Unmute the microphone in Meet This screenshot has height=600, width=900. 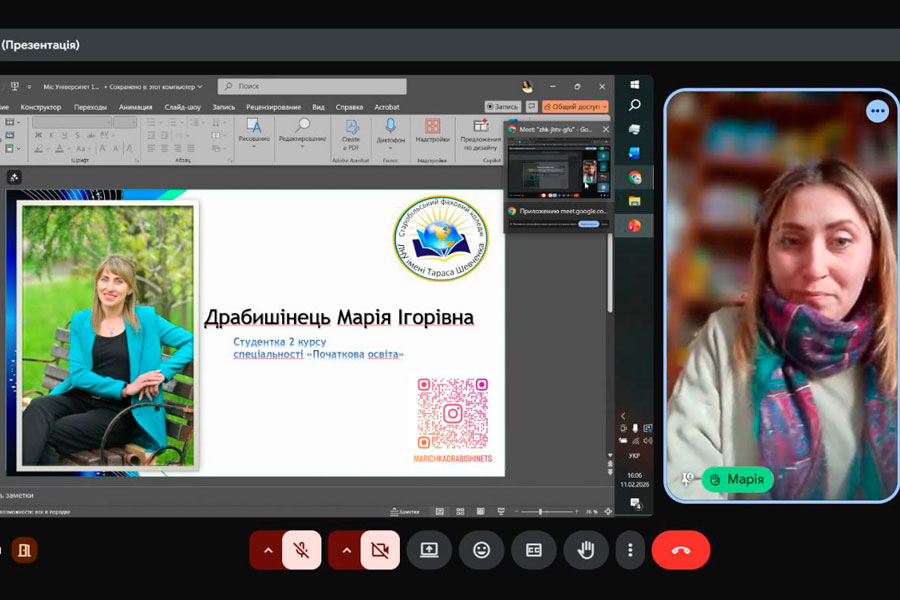[x=302, y=550]
